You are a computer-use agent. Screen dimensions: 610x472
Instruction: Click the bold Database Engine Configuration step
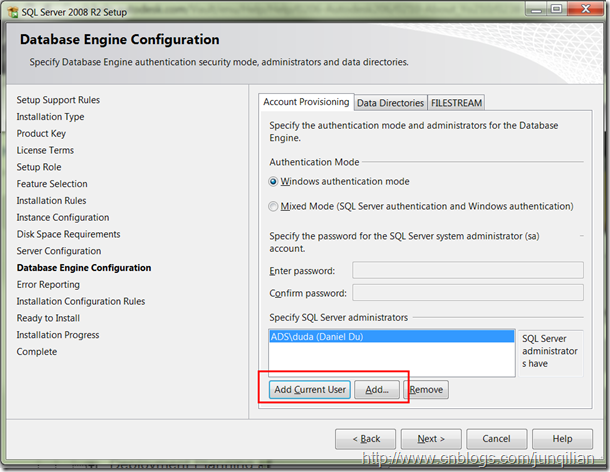point(84,268)
